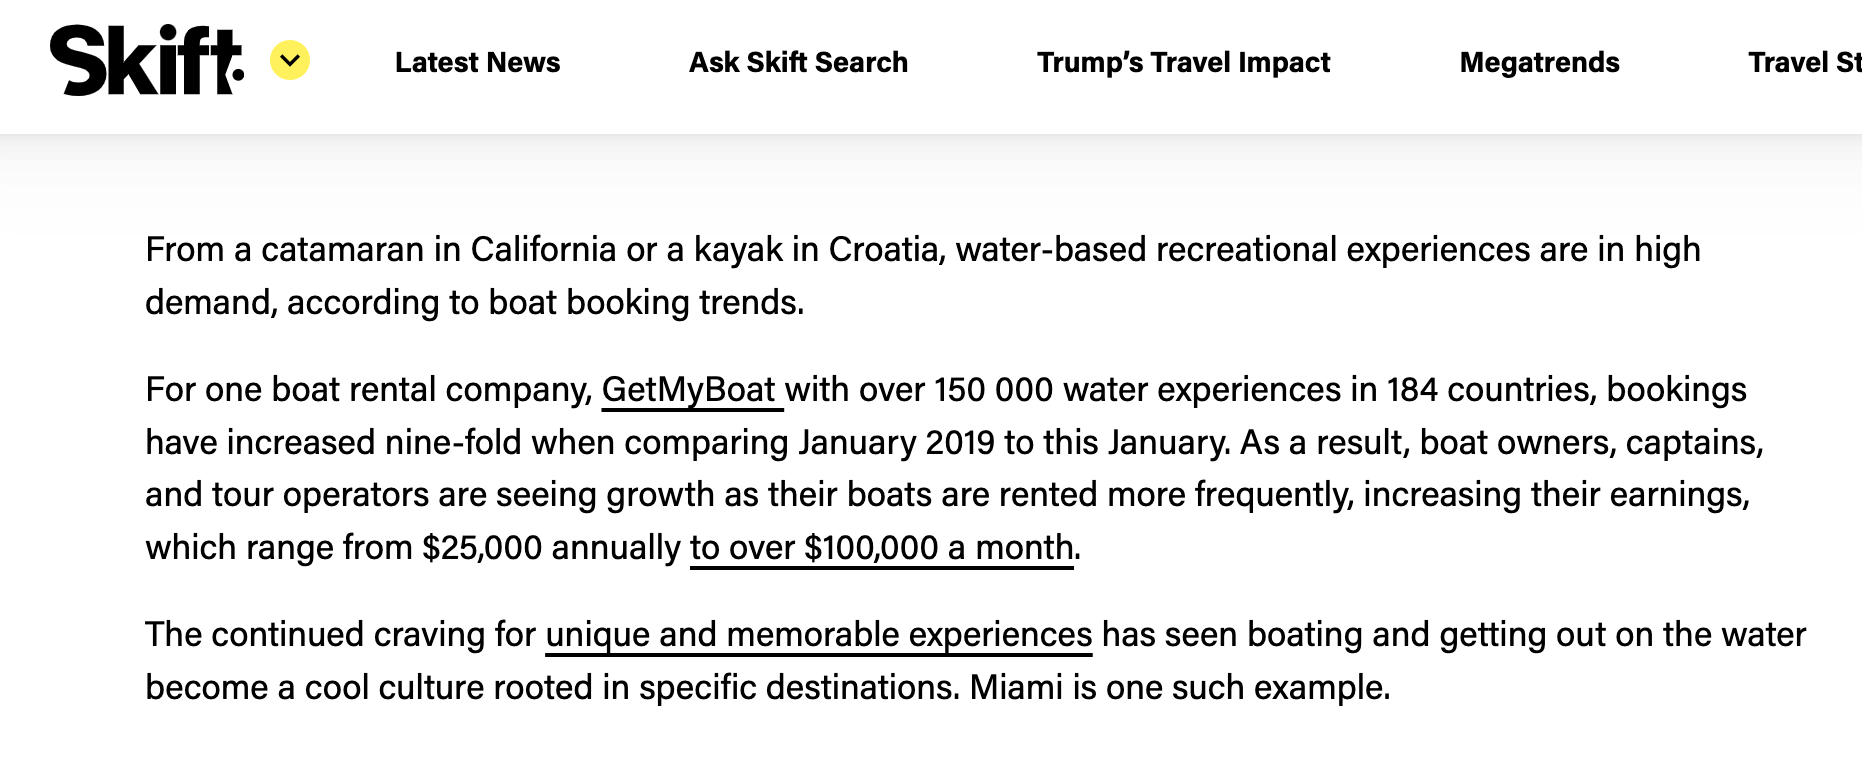This screenshot has height=778, width=1862.
Task: Follow the GetMyBoat link
Action: coord(689,390)
